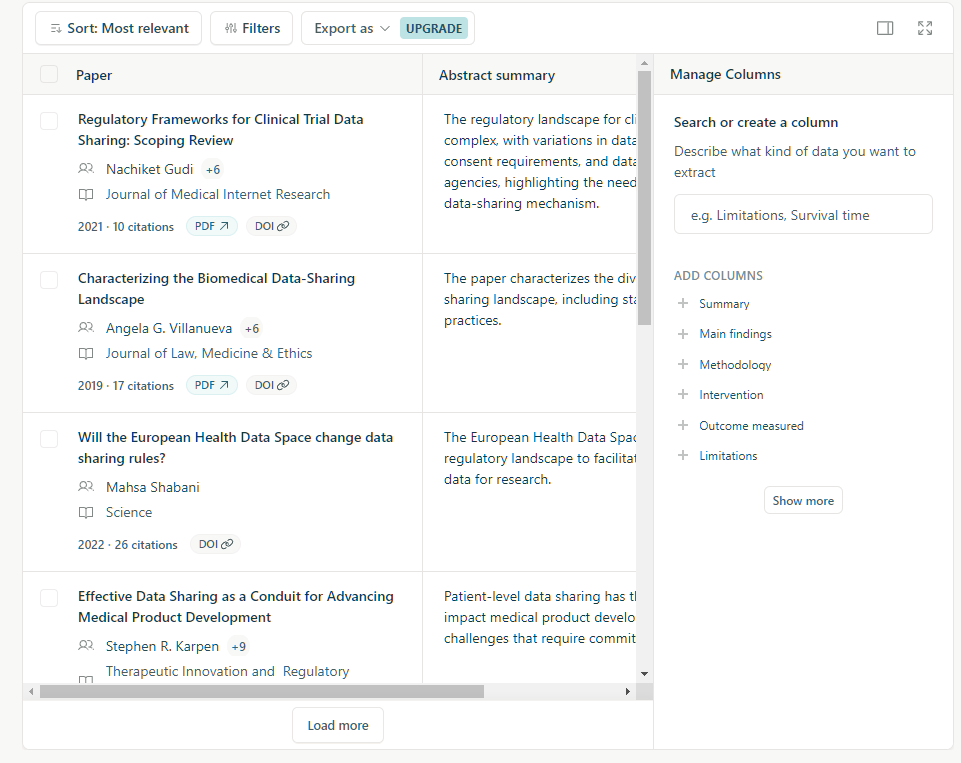Click authors icon beside Nachiket Gudi
The width and height of the screenshot is (961, 763).
(x=86, y=169)
